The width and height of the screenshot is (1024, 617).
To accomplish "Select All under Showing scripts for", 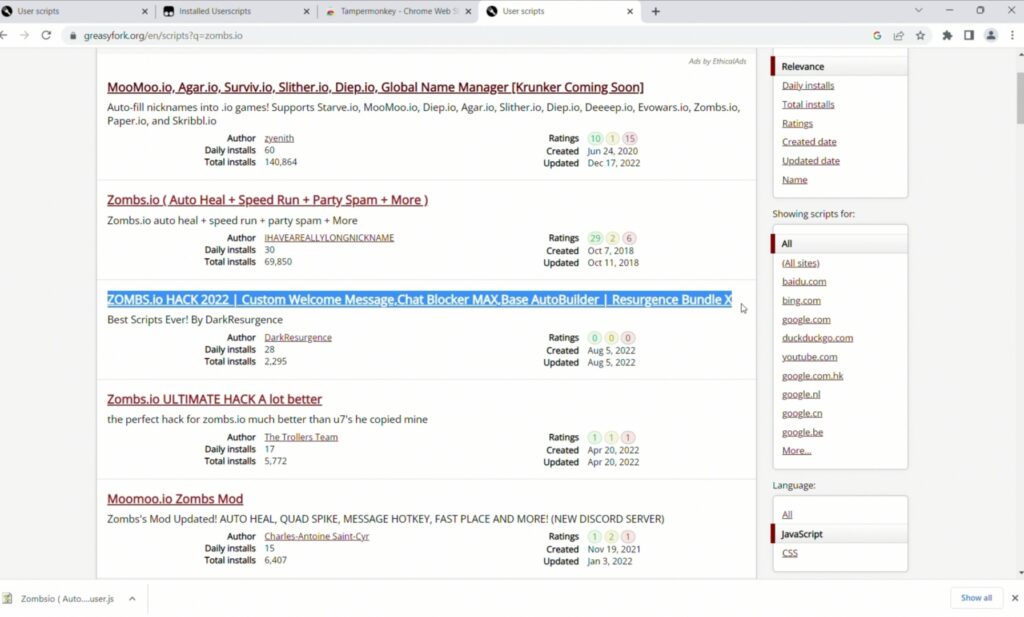I will point(840,244).
